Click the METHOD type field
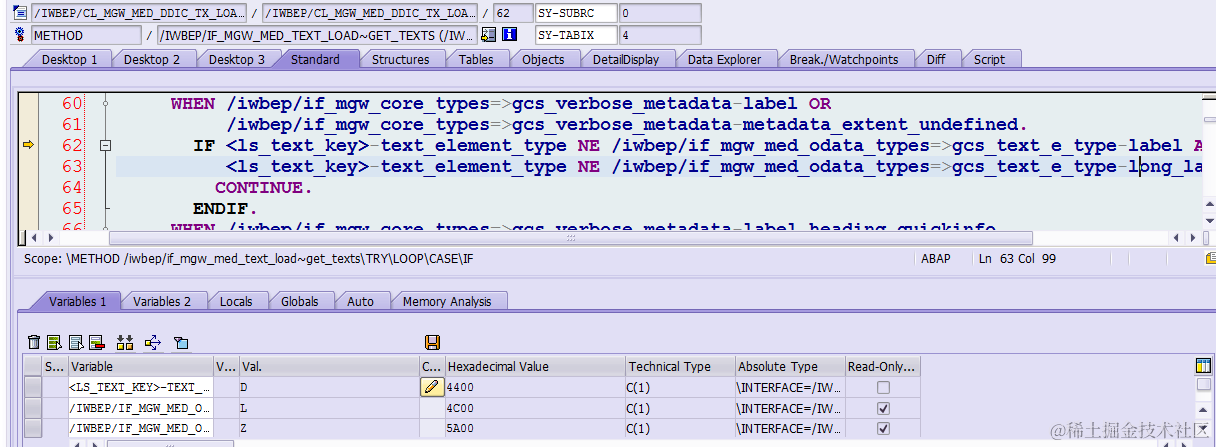Image resolution: width=1216 pixels, height=447 pixels. (86, 35)
